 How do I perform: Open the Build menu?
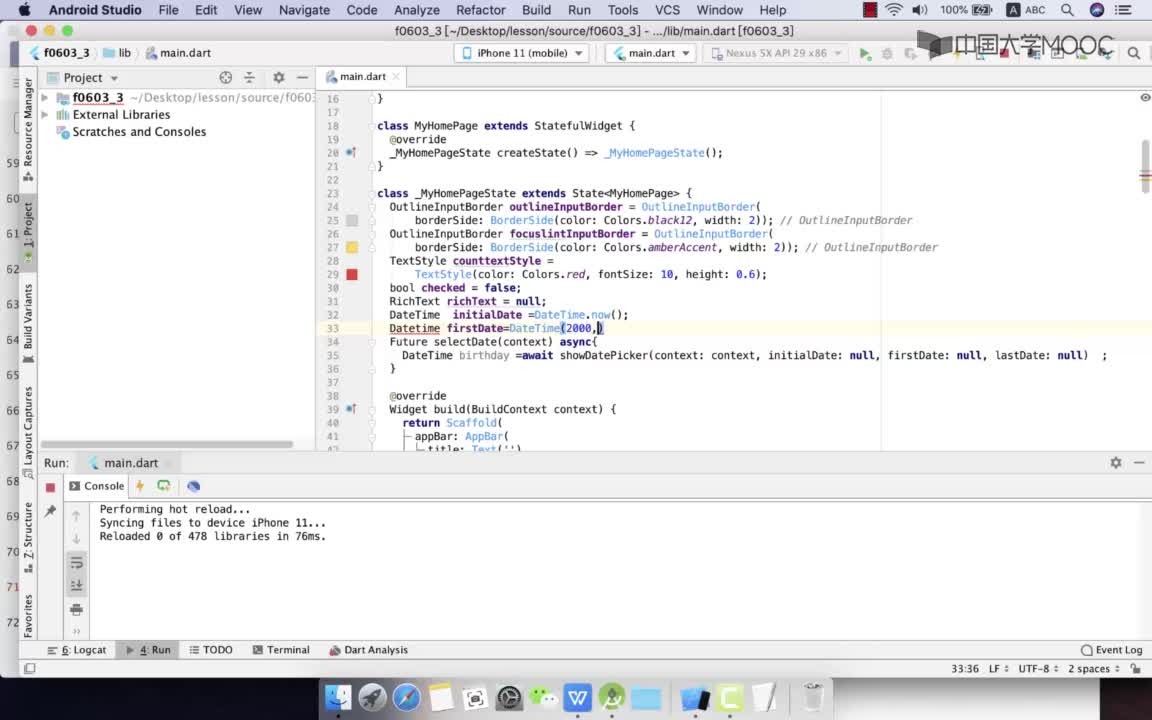pyautogui.click(x=536, y=10)
